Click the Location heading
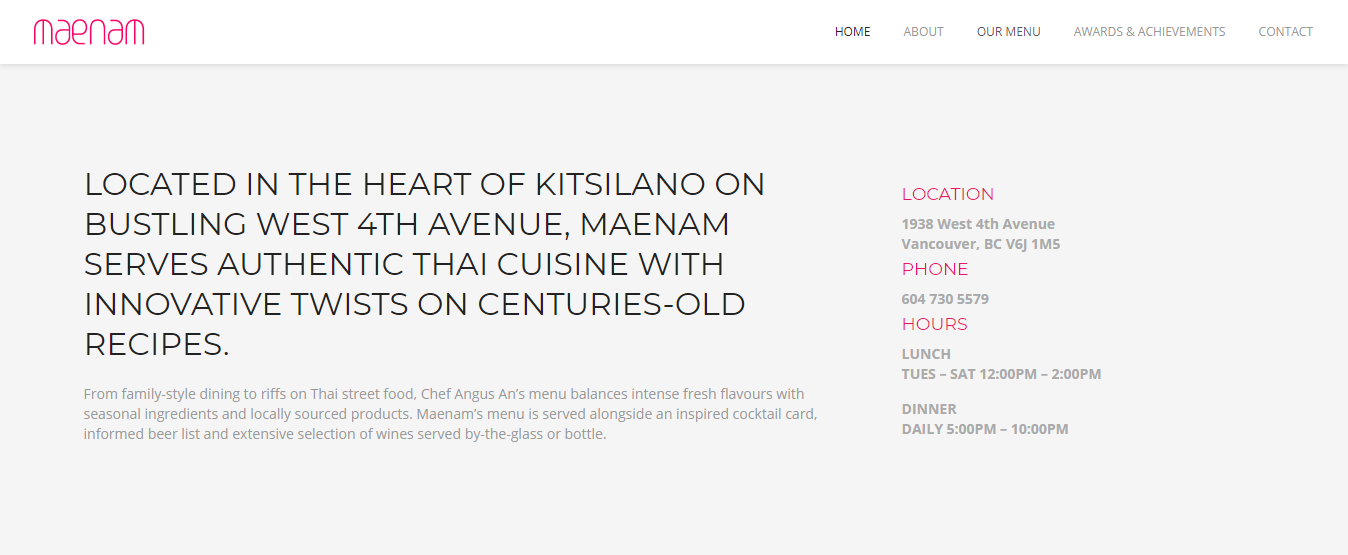This screenshot has width=1348, height=555. point(947,194)
